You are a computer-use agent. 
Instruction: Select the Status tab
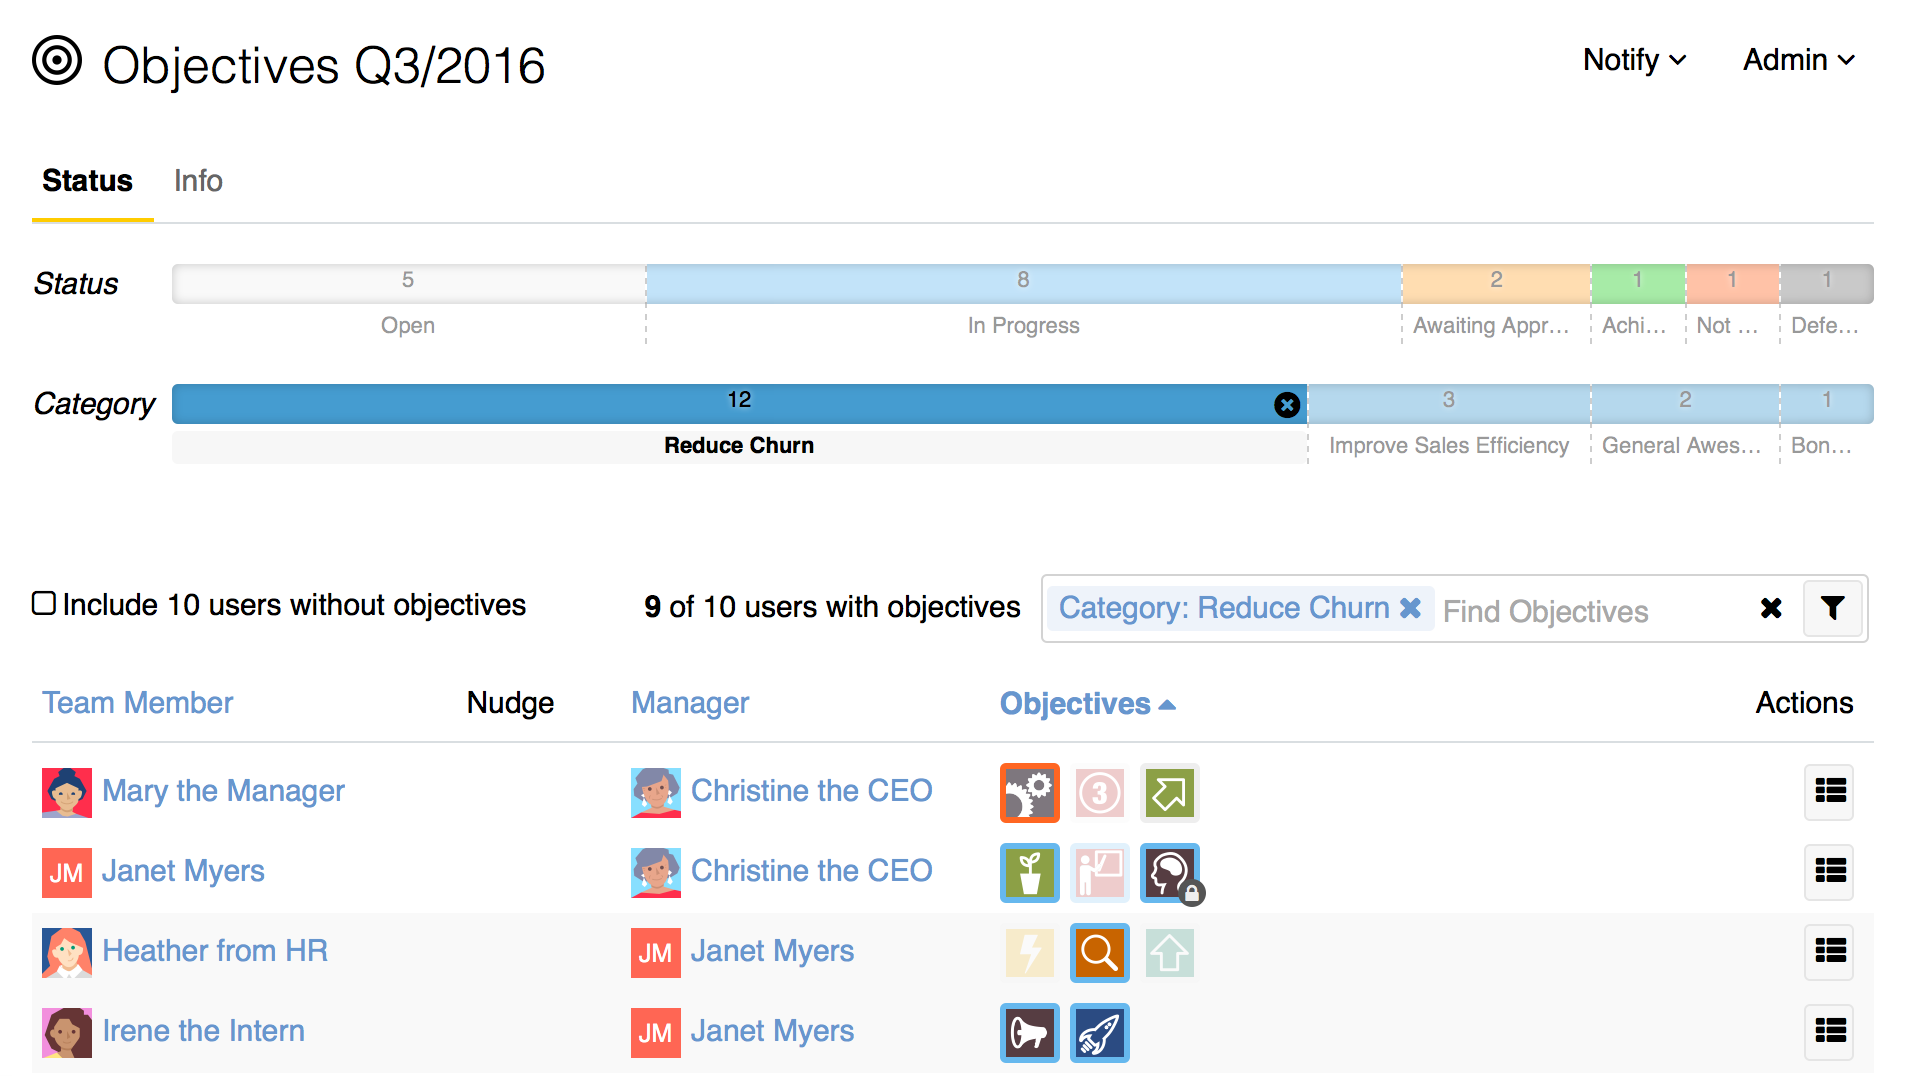[x=87, y=181]
